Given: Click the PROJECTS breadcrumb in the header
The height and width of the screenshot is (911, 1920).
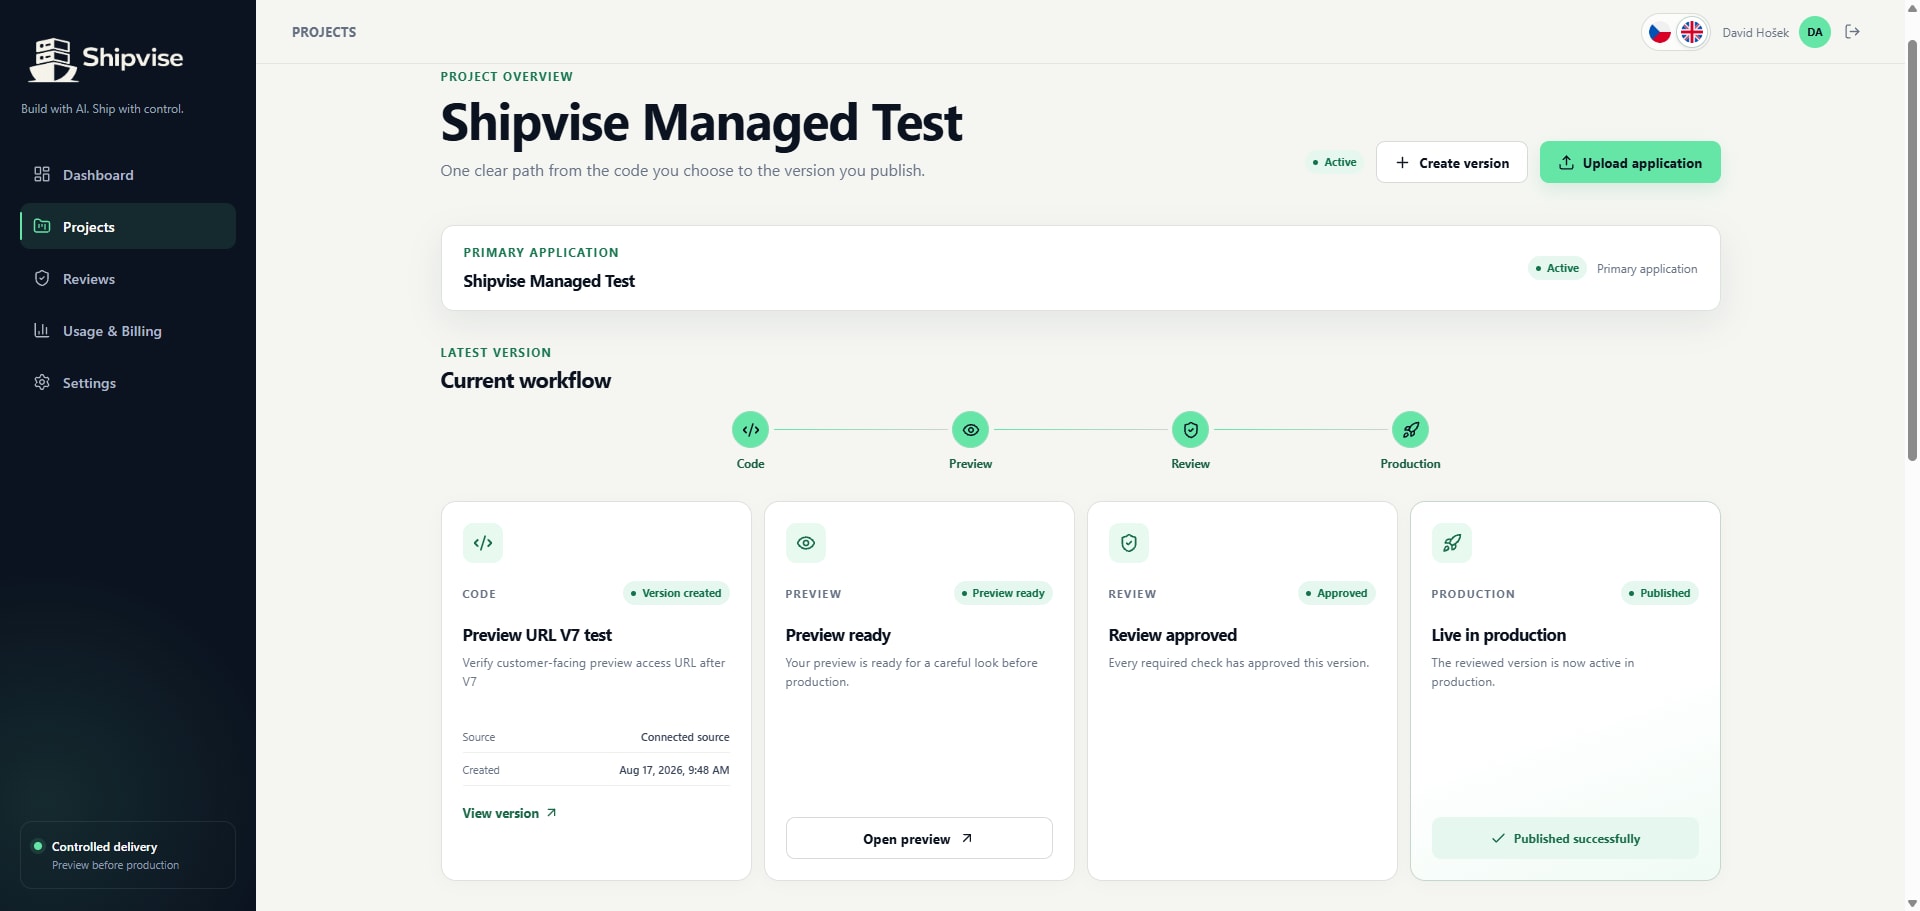Looking at the screenshot, I should point(324,32).
